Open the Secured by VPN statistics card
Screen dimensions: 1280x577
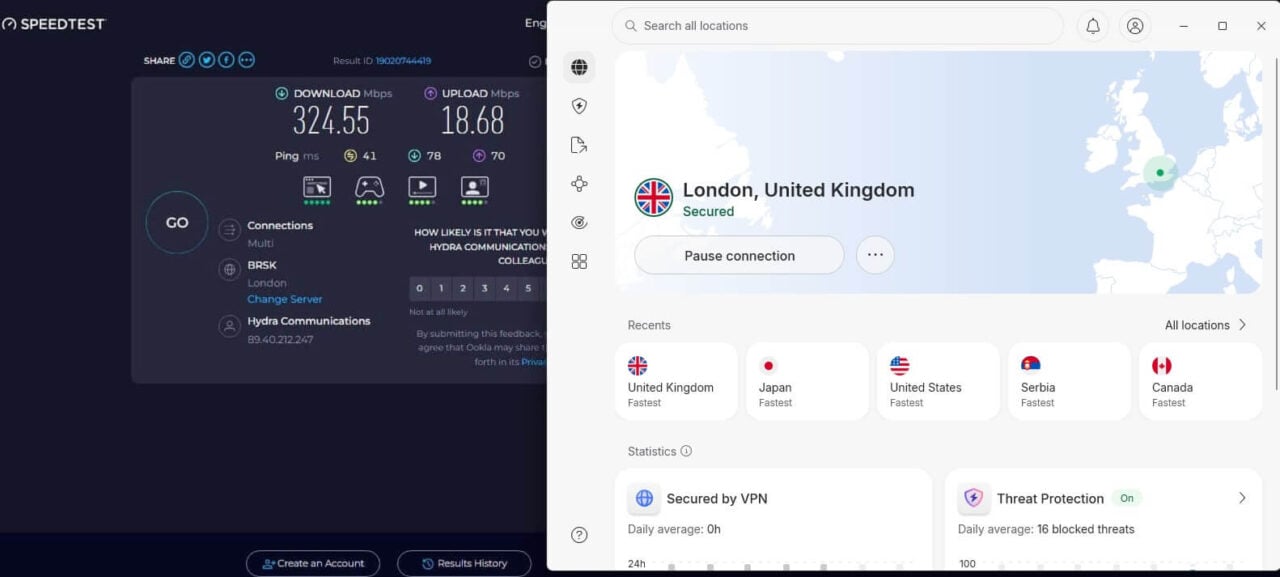(x=773, y=520)
